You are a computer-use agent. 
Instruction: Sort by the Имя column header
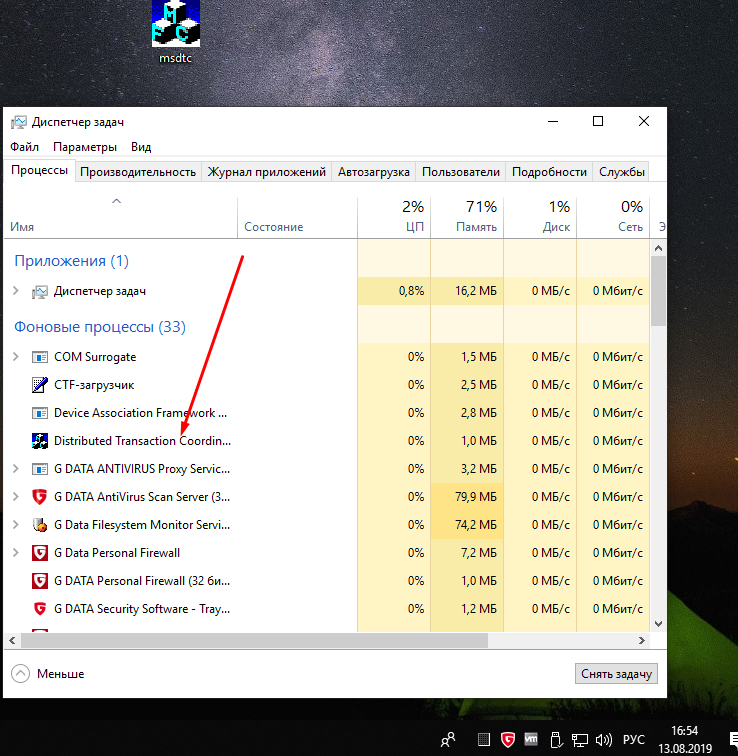tap(121, 217)
